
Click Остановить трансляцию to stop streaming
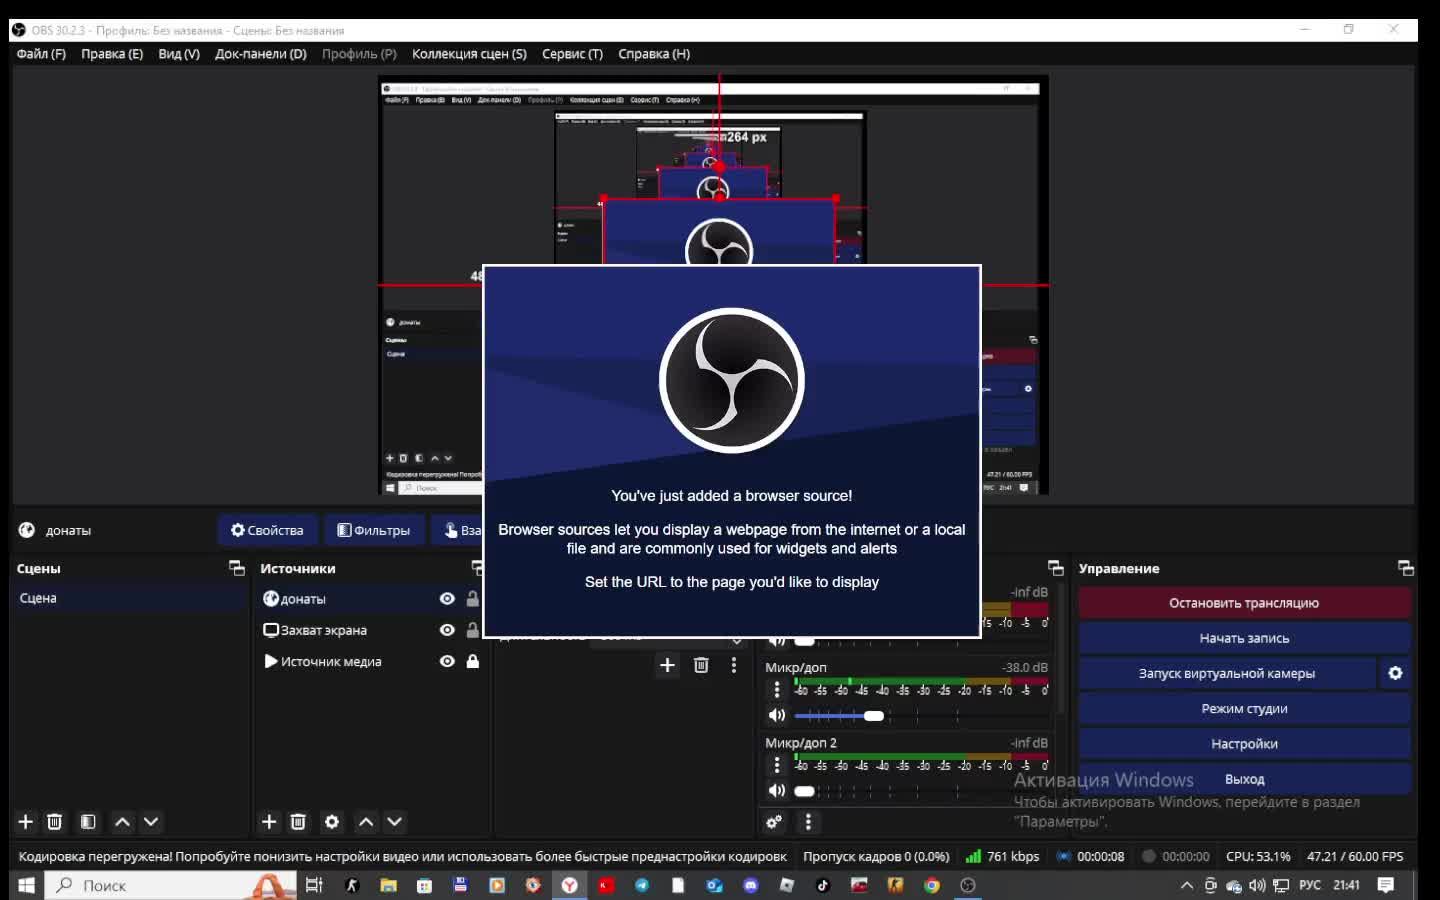tap(1244, 603)
